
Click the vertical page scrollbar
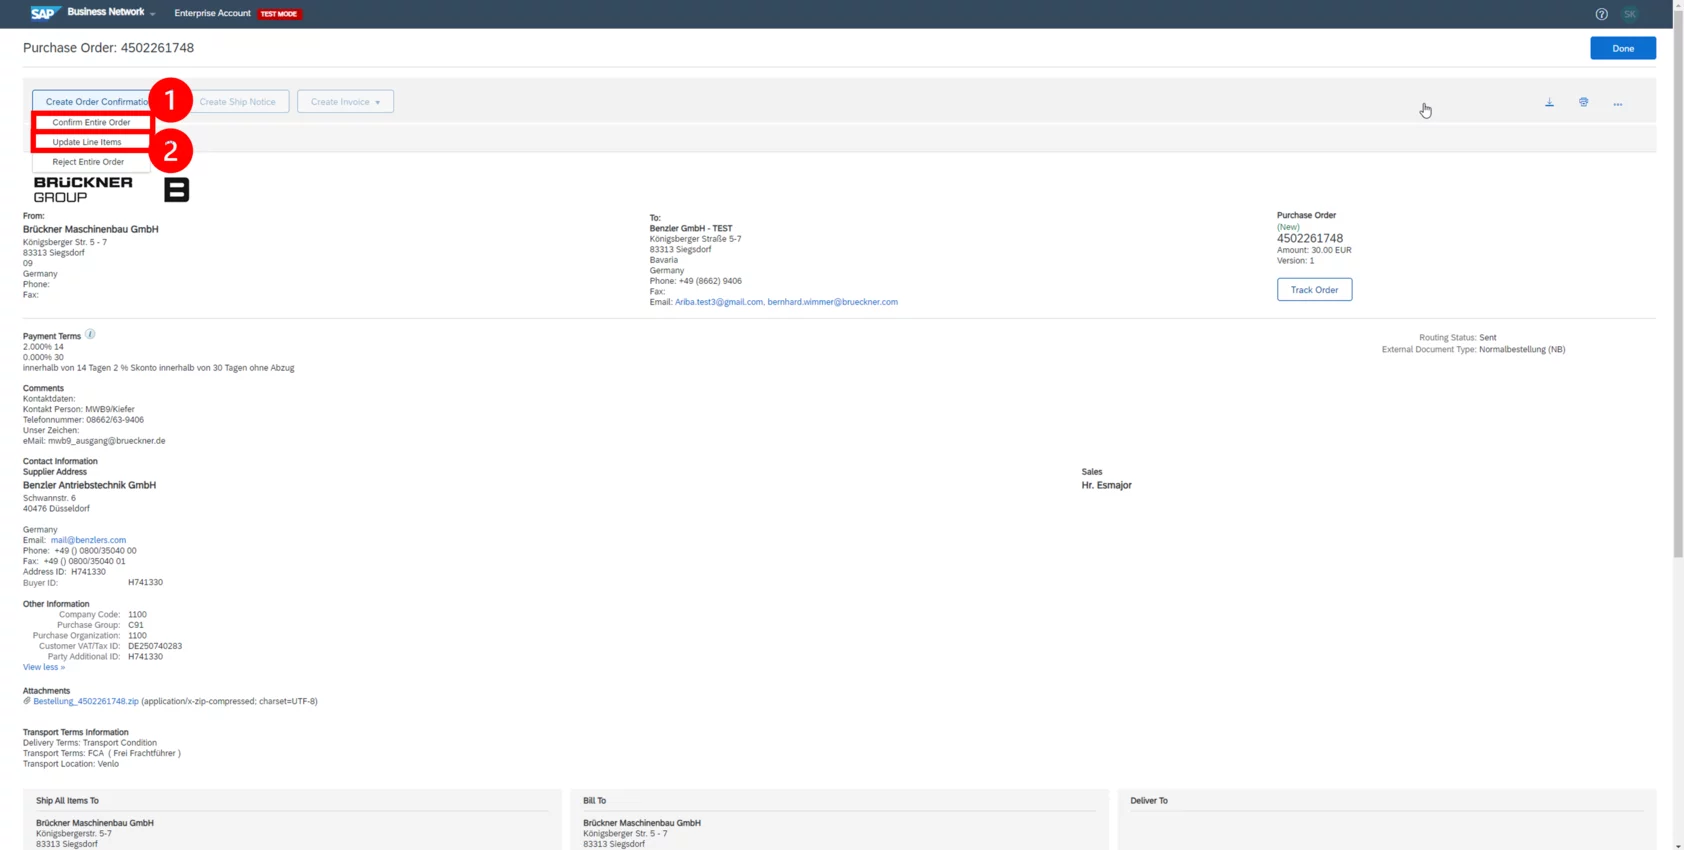click(1677, 300)
